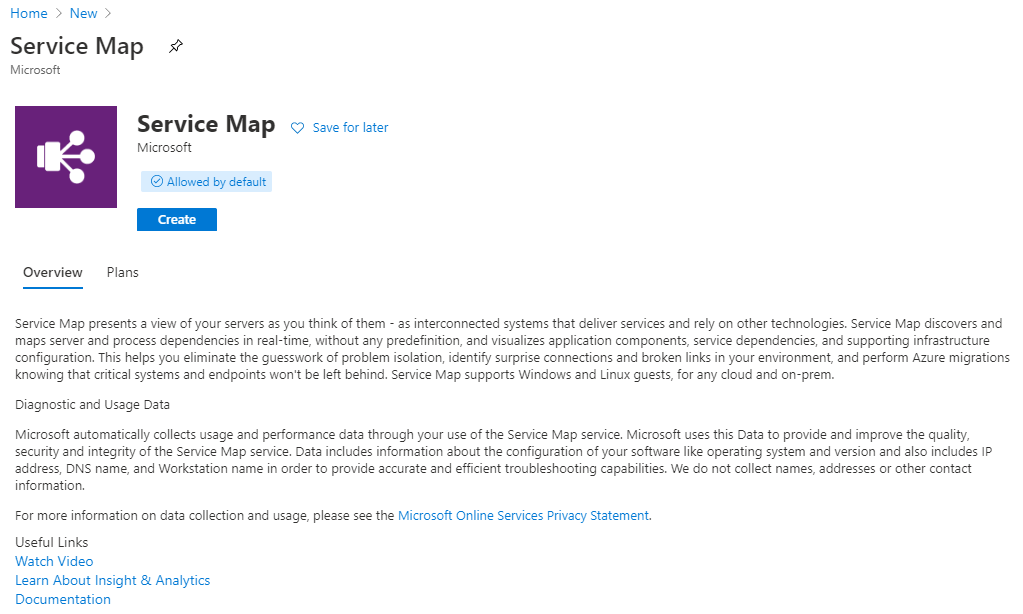Click the Create button
Screen dimensions: 1023x614
(x=177, y=219)
